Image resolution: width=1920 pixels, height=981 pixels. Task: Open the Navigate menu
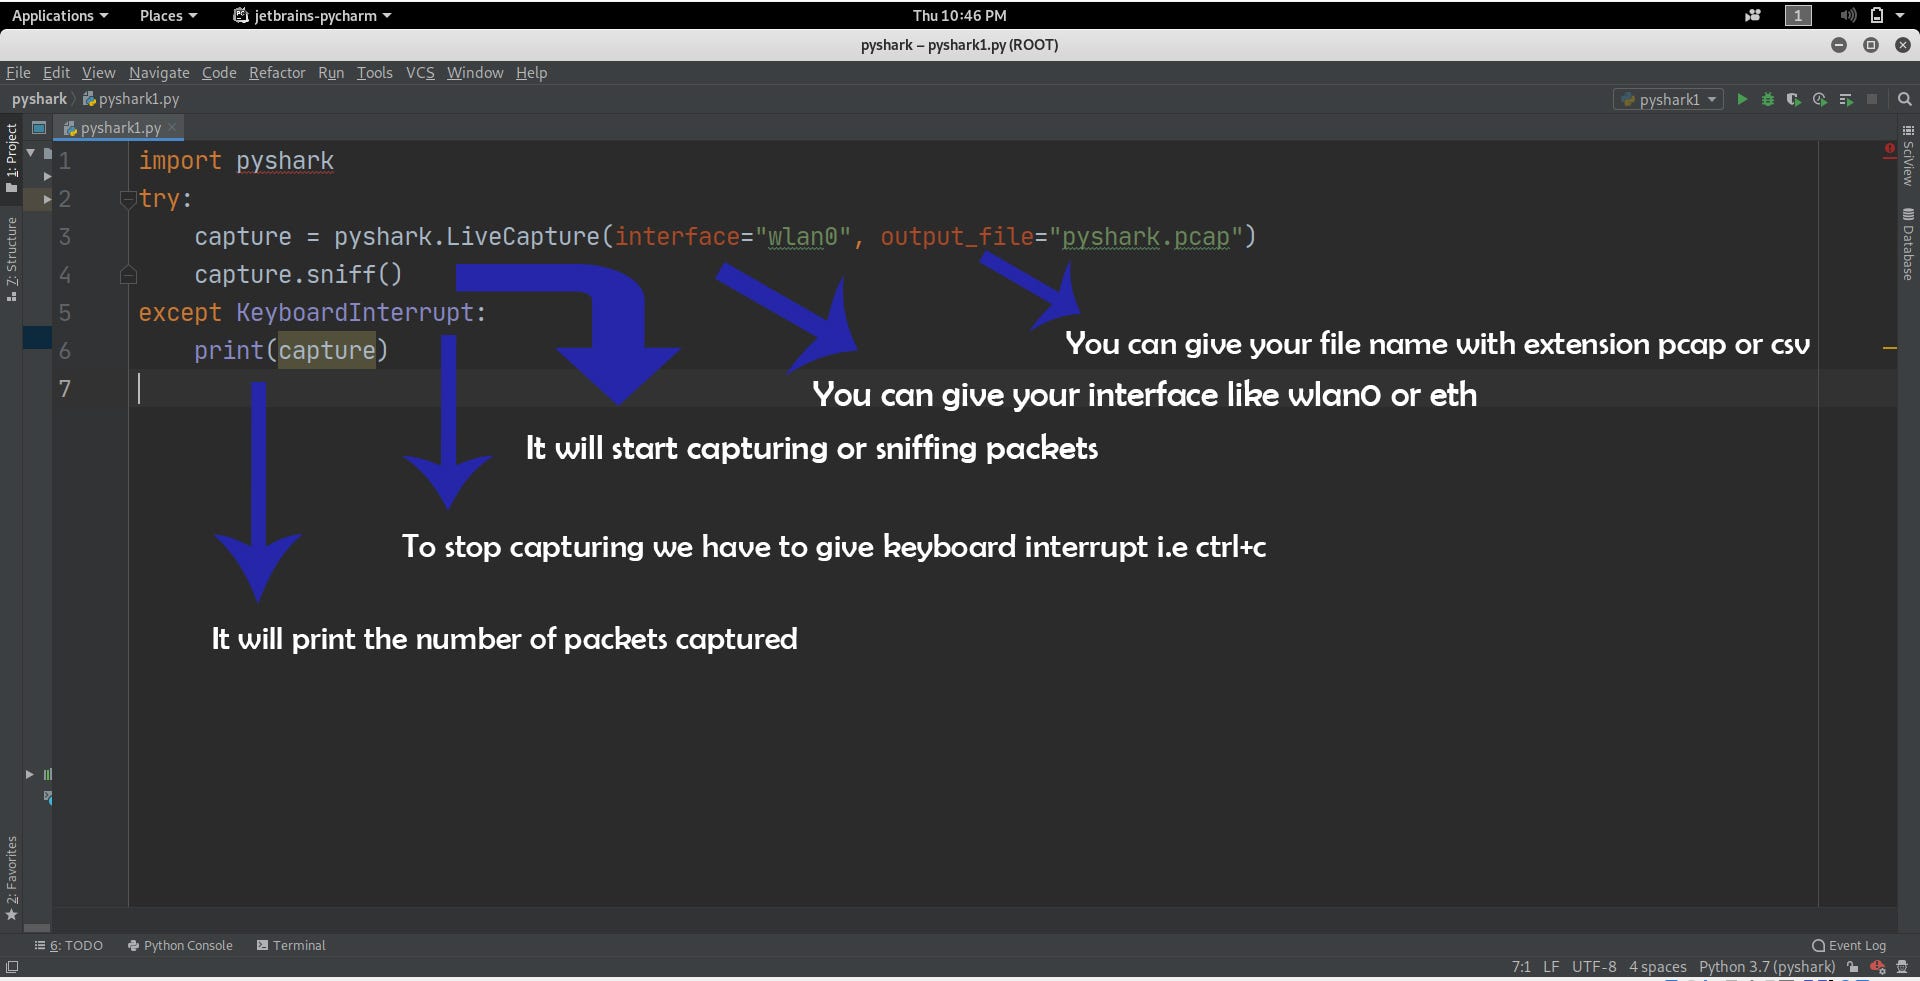(x=159, y=72)
